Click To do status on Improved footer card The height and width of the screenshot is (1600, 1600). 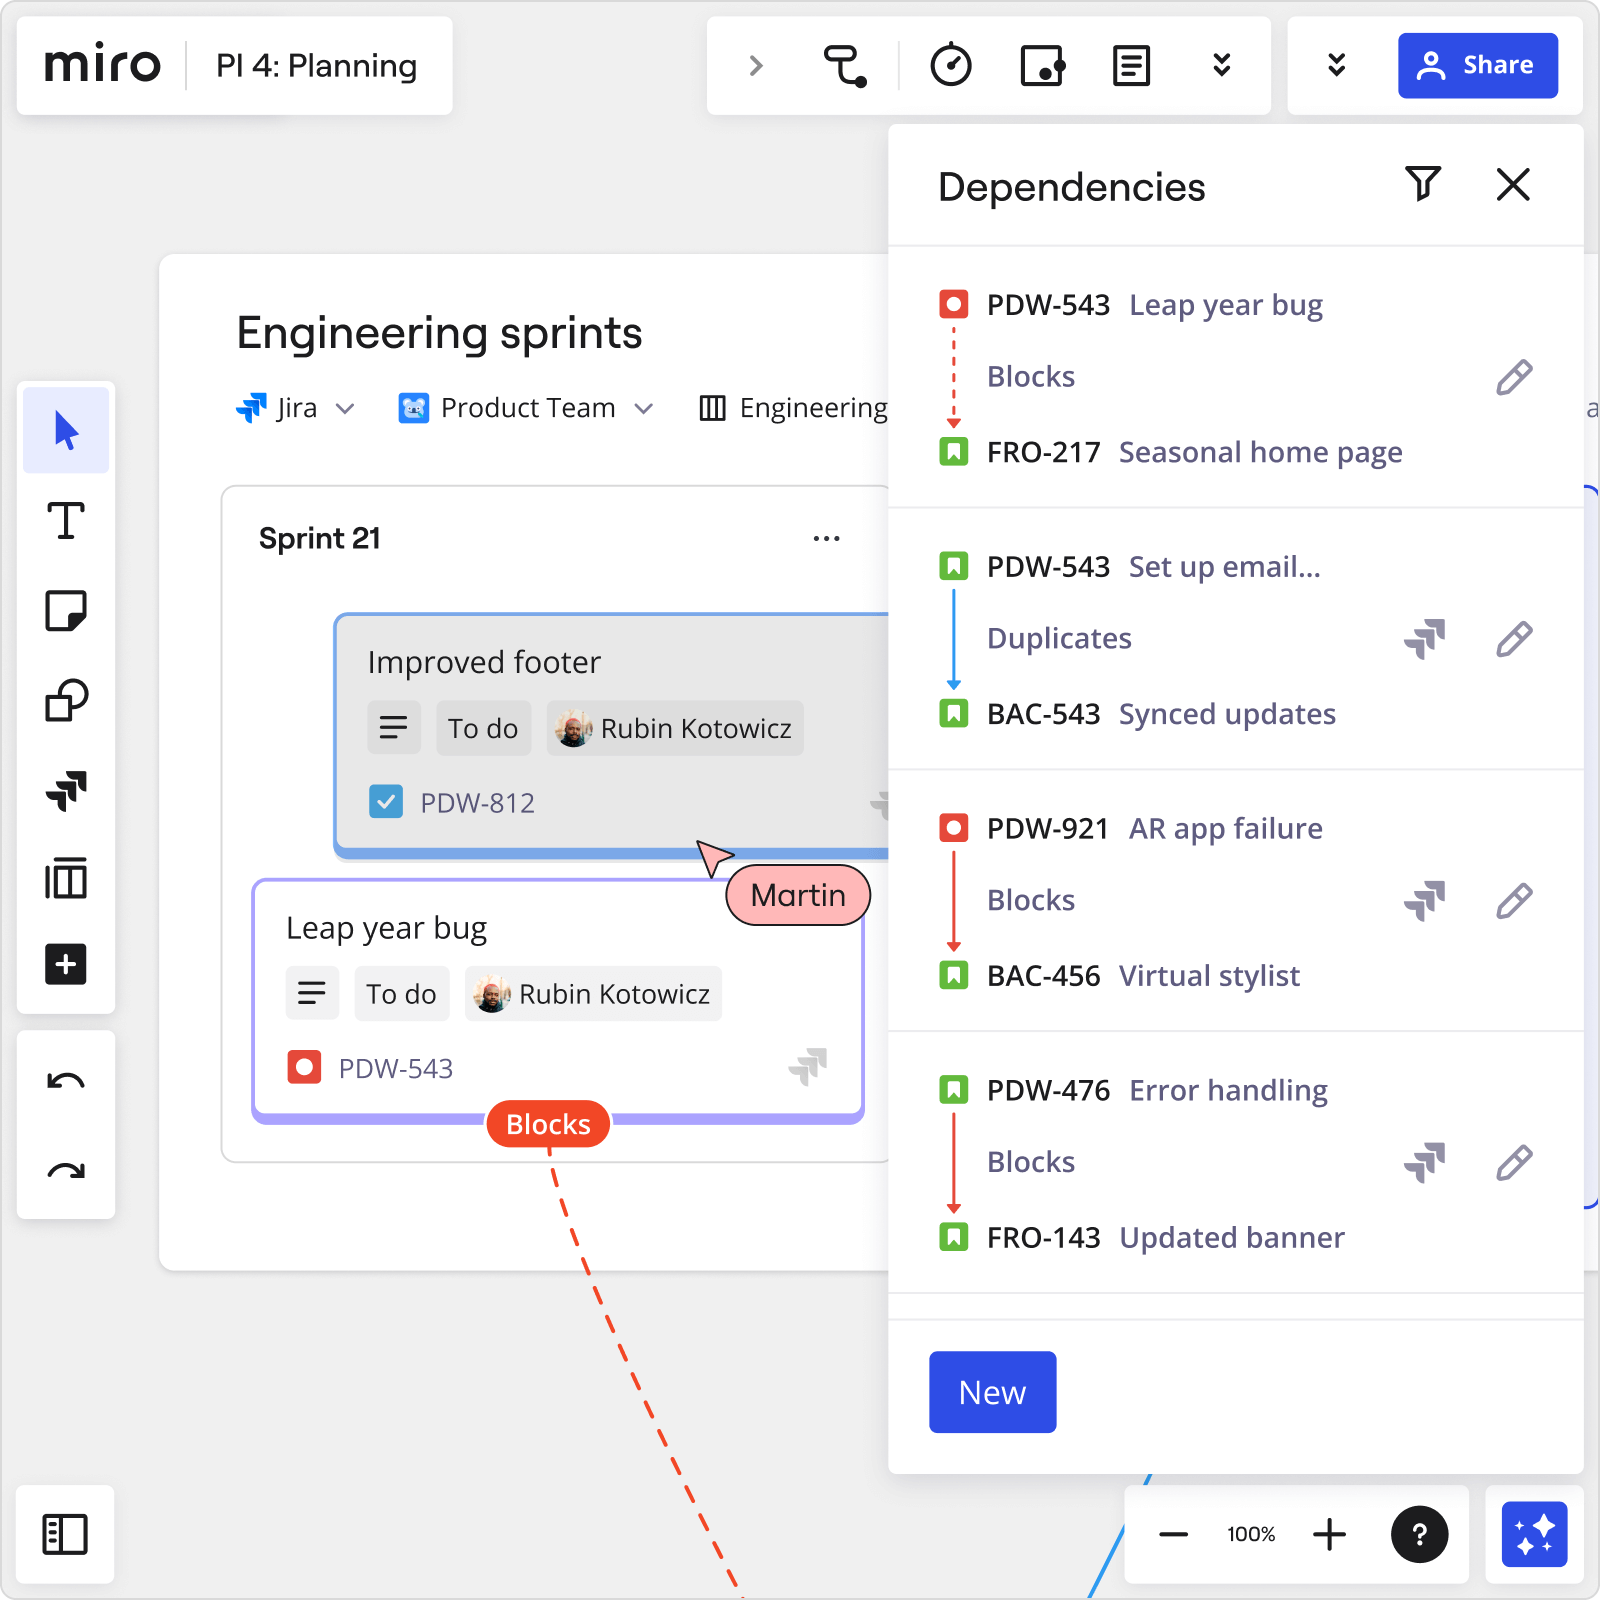coord(483,728)
